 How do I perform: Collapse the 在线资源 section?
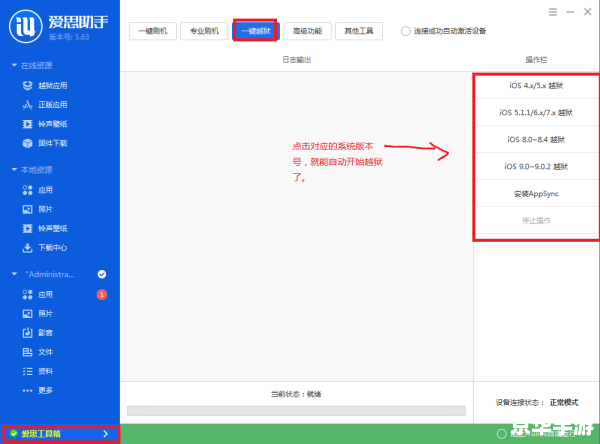tap(14, 65)
